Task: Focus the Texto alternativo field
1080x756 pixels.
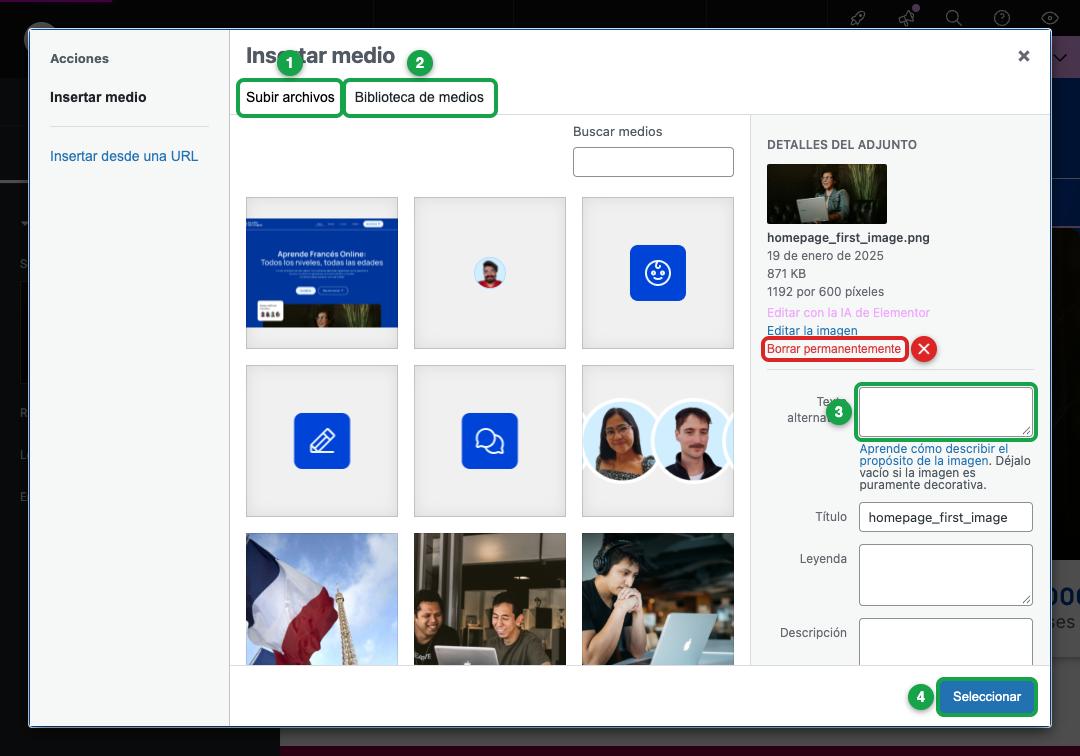Action: (x=946, y=412)
